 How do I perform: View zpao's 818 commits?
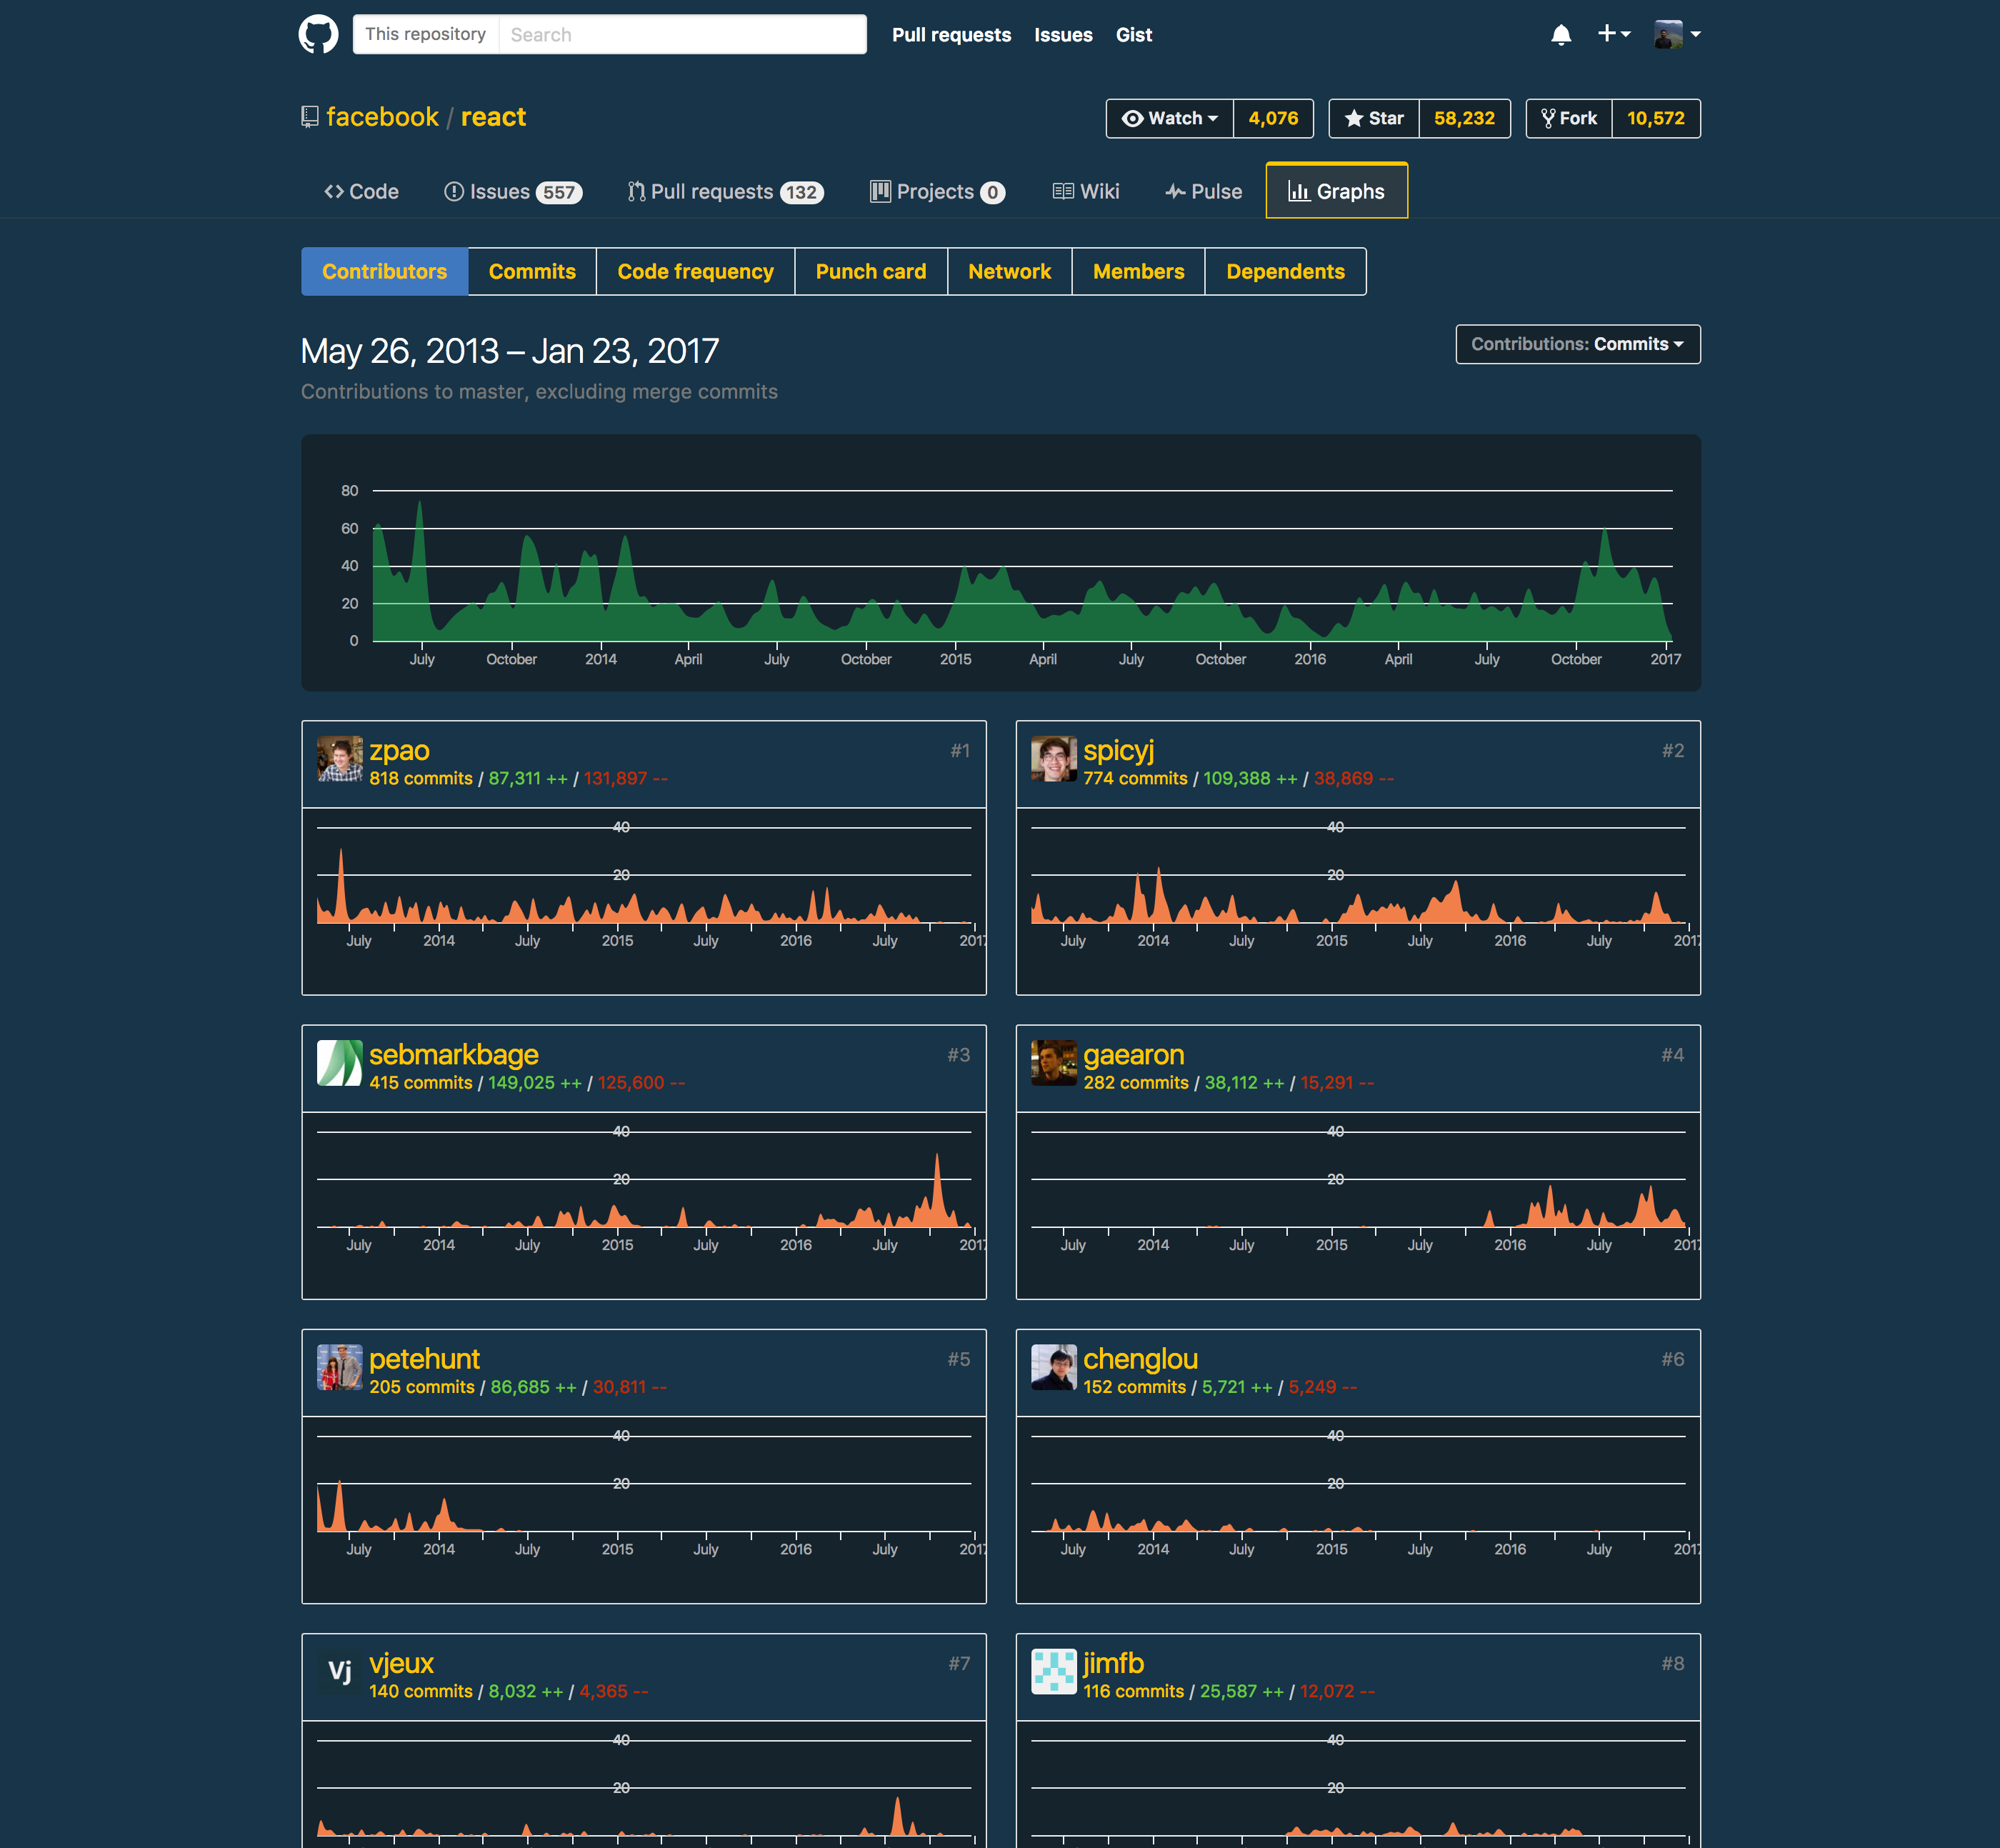421,778
